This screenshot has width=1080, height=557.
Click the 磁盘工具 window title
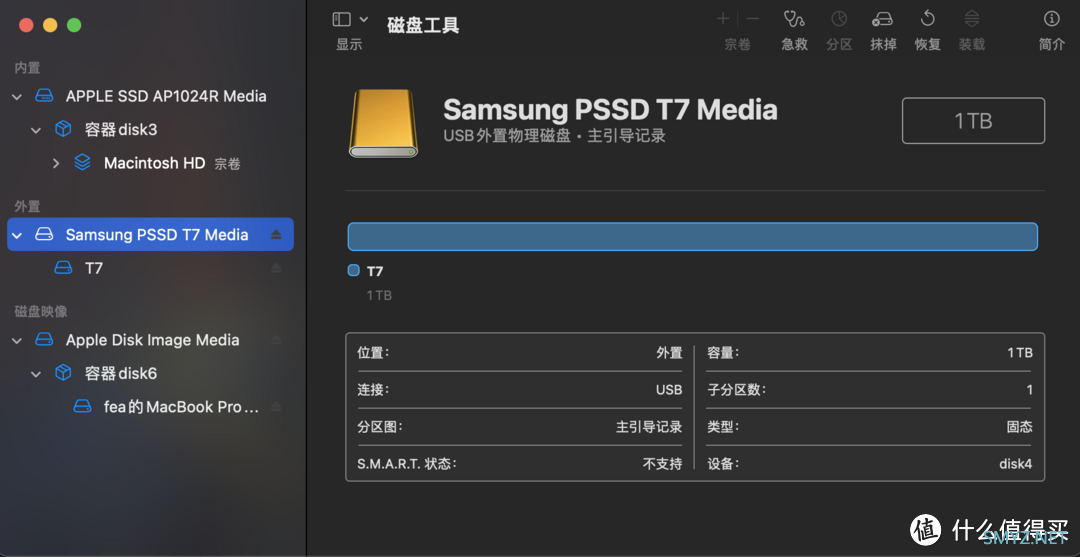click(x=423, y=26)
